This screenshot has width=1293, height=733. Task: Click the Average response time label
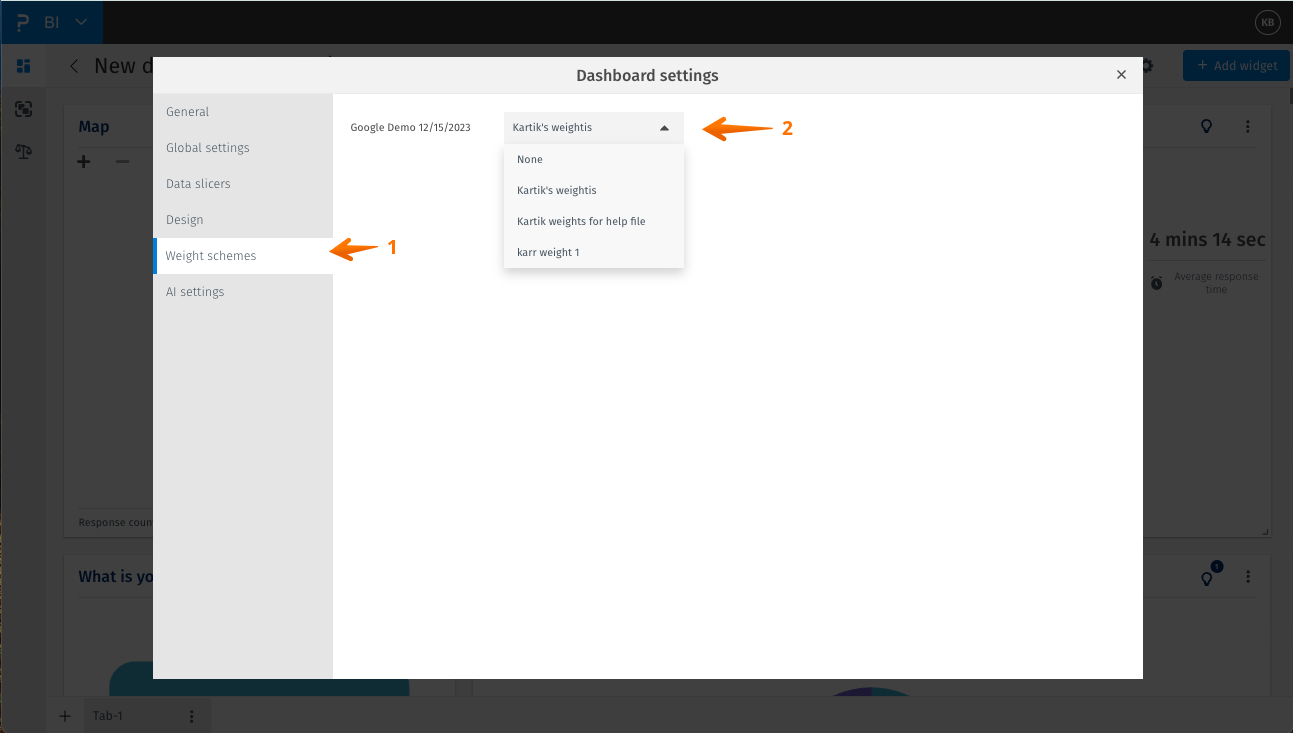[x=1216, y=283]
